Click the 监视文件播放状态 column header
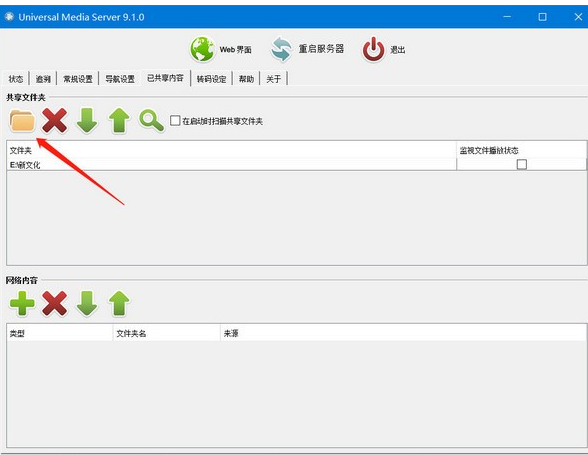This screenshot has width=588, height=455. click(521, 150)
